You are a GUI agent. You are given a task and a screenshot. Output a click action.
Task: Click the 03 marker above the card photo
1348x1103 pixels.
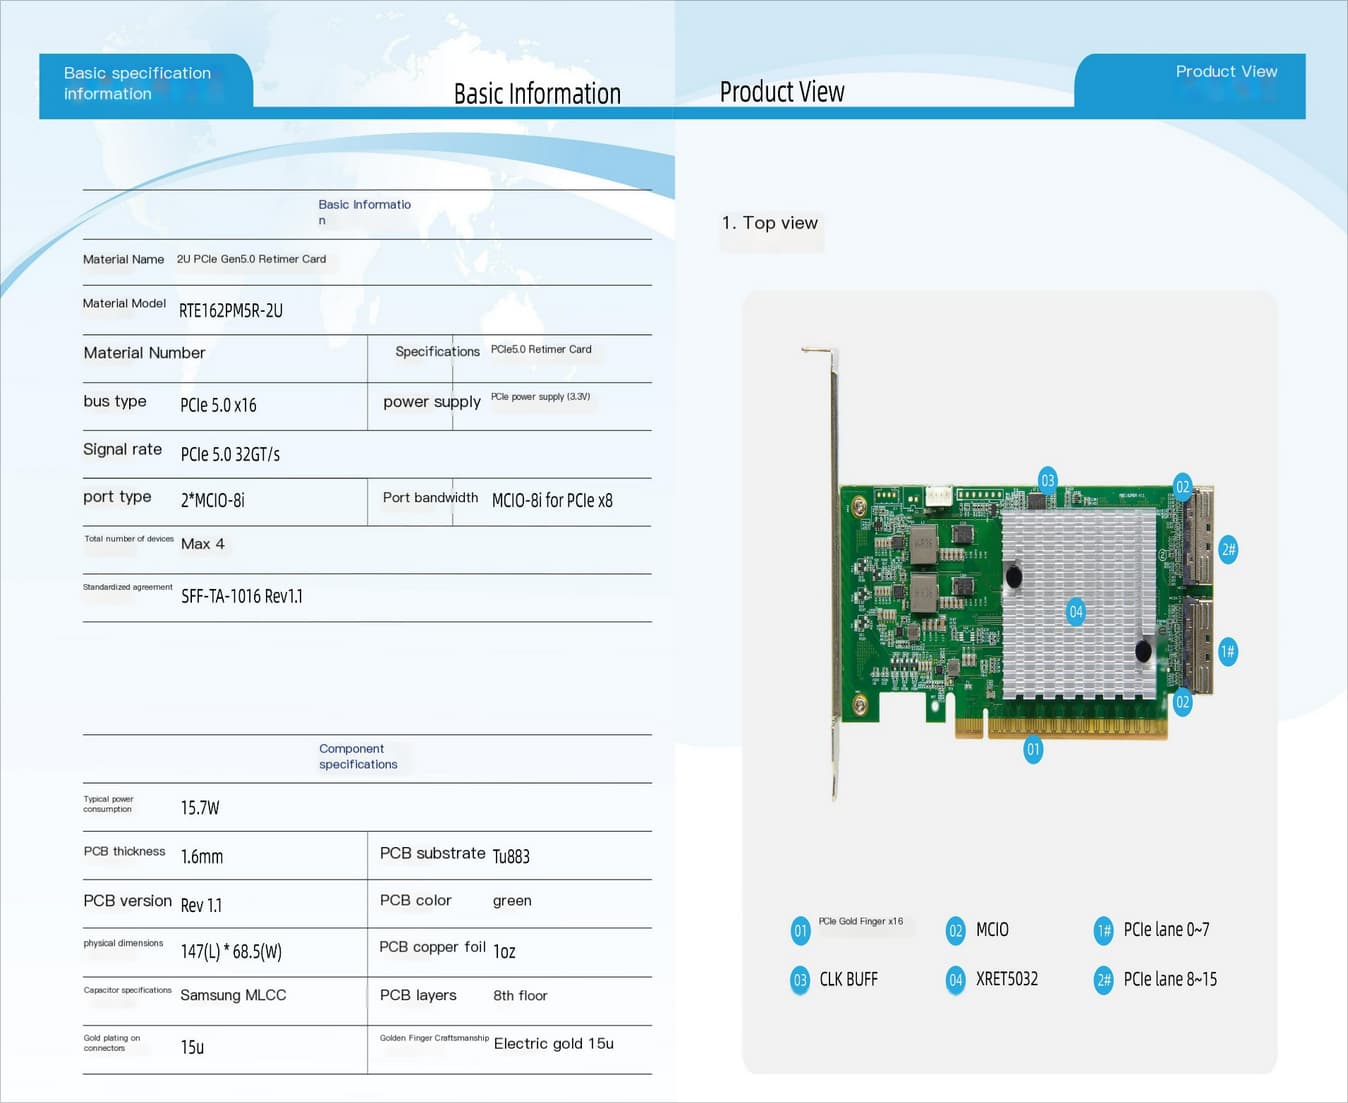(1047, 480)
